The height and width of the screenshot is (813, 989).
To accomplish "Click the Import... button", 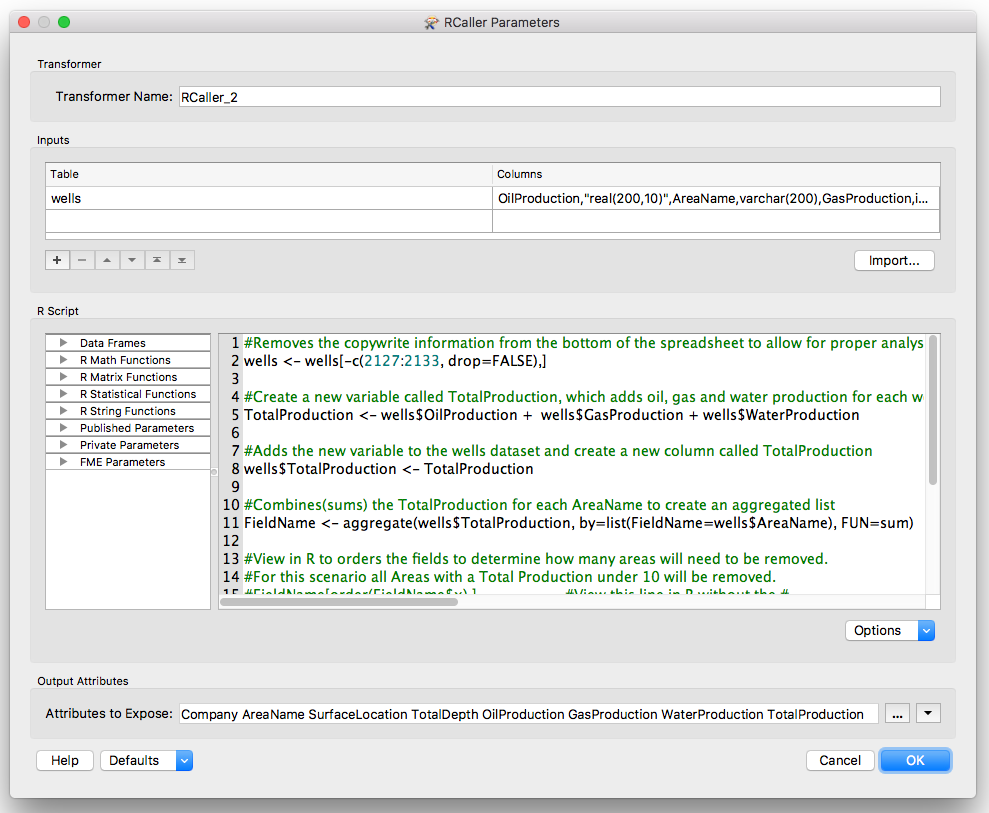I will pos(894,260).
